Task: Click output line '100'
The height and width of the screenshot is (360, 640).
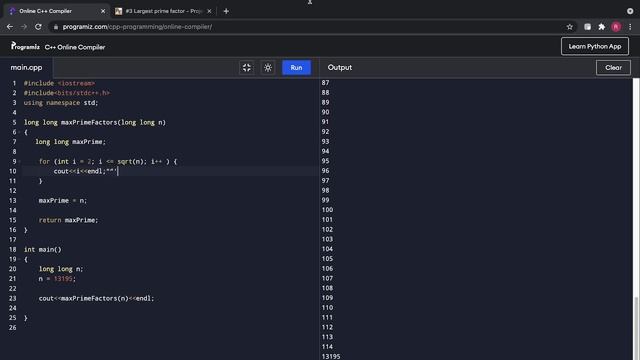Action: pos(327,210)
